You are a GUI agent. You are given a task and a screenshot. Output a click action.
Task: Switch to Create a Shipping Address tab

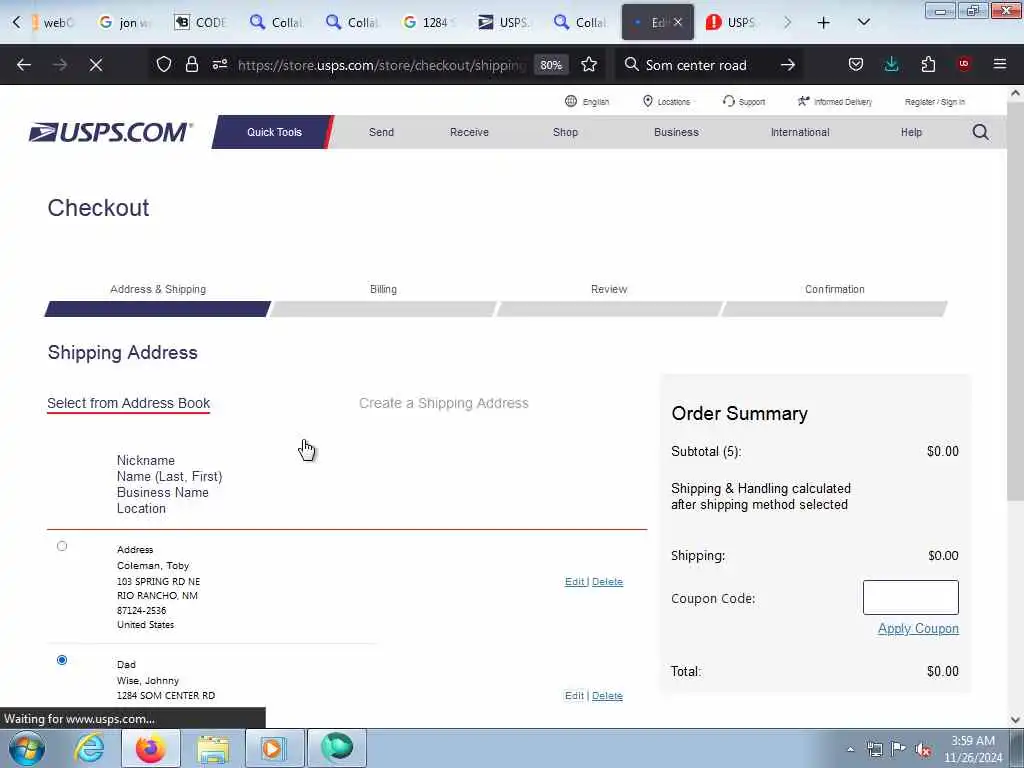point(443,403)
